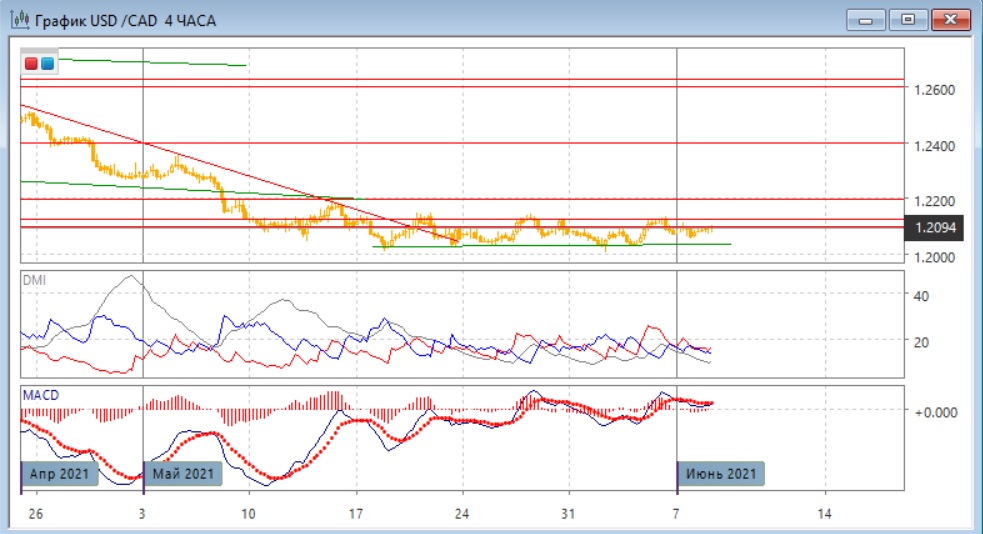Image resolution: width=983 pixels, height=534 pixels.
Task: Click the candlestick chart icon in title bar
Action: point(19,20)
